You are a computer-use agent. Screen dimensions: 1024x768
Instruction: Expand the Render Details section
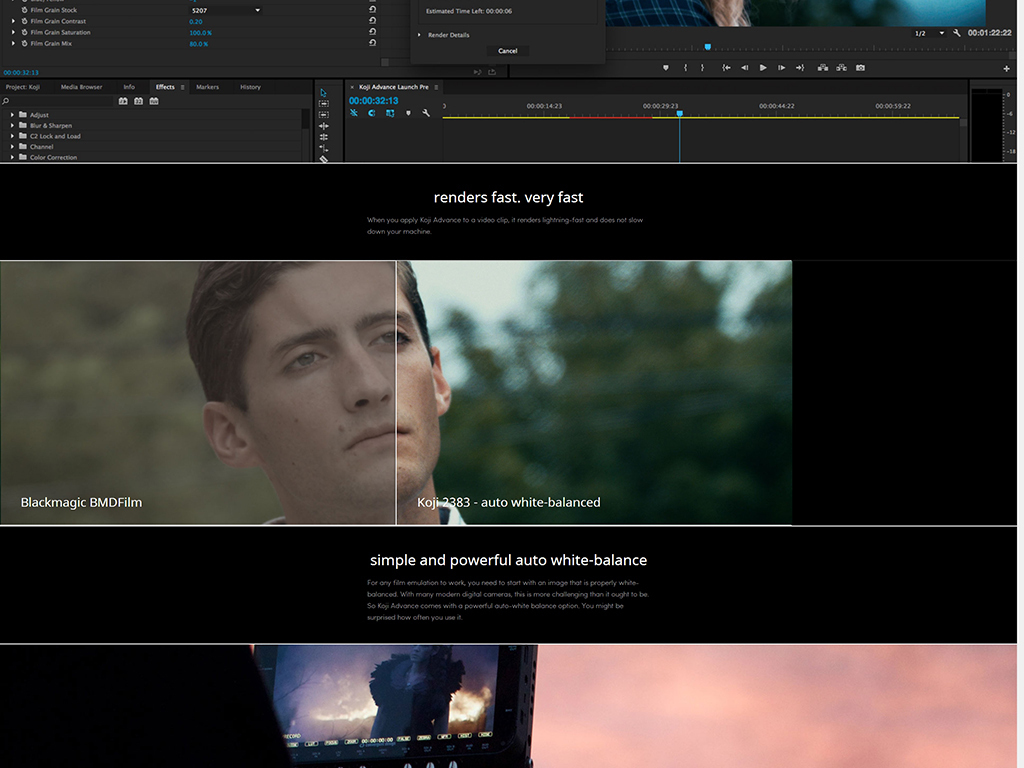click(419, 35)
